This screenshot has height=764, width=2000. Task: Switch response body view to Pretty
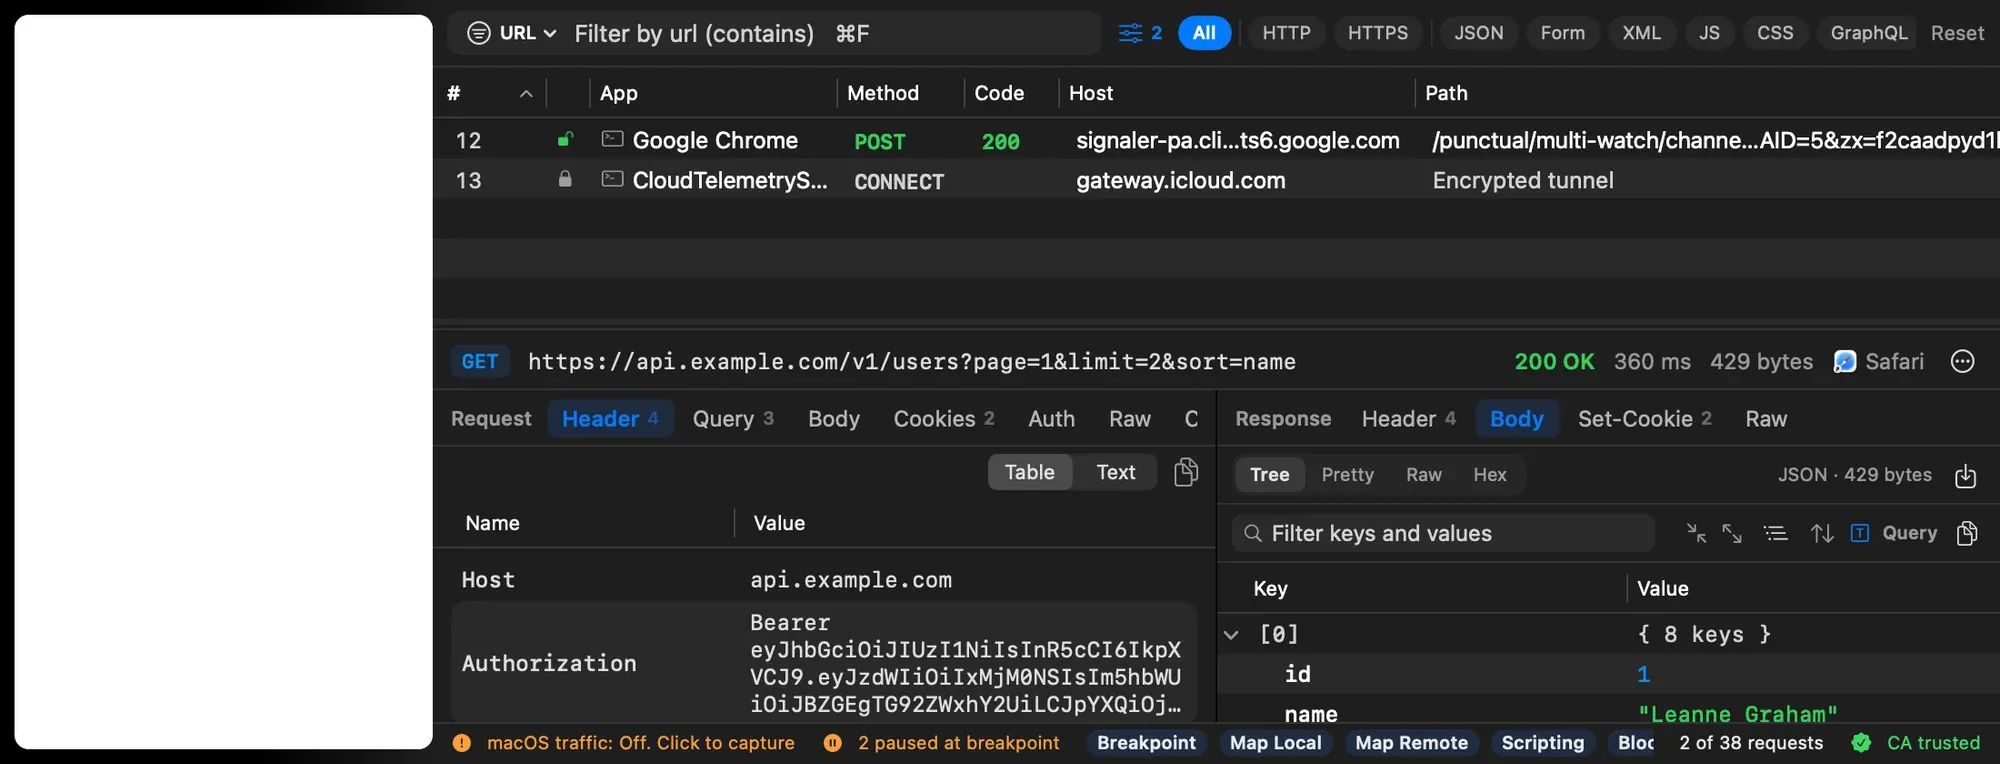click(x=1348, y=475)
